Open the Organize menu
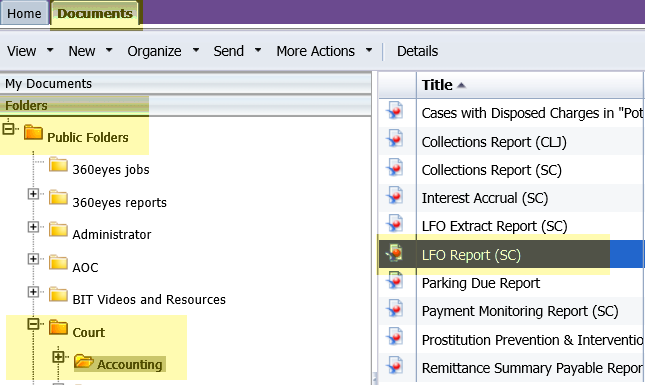Viewport: 645px width, 385px height. point(154,51)
